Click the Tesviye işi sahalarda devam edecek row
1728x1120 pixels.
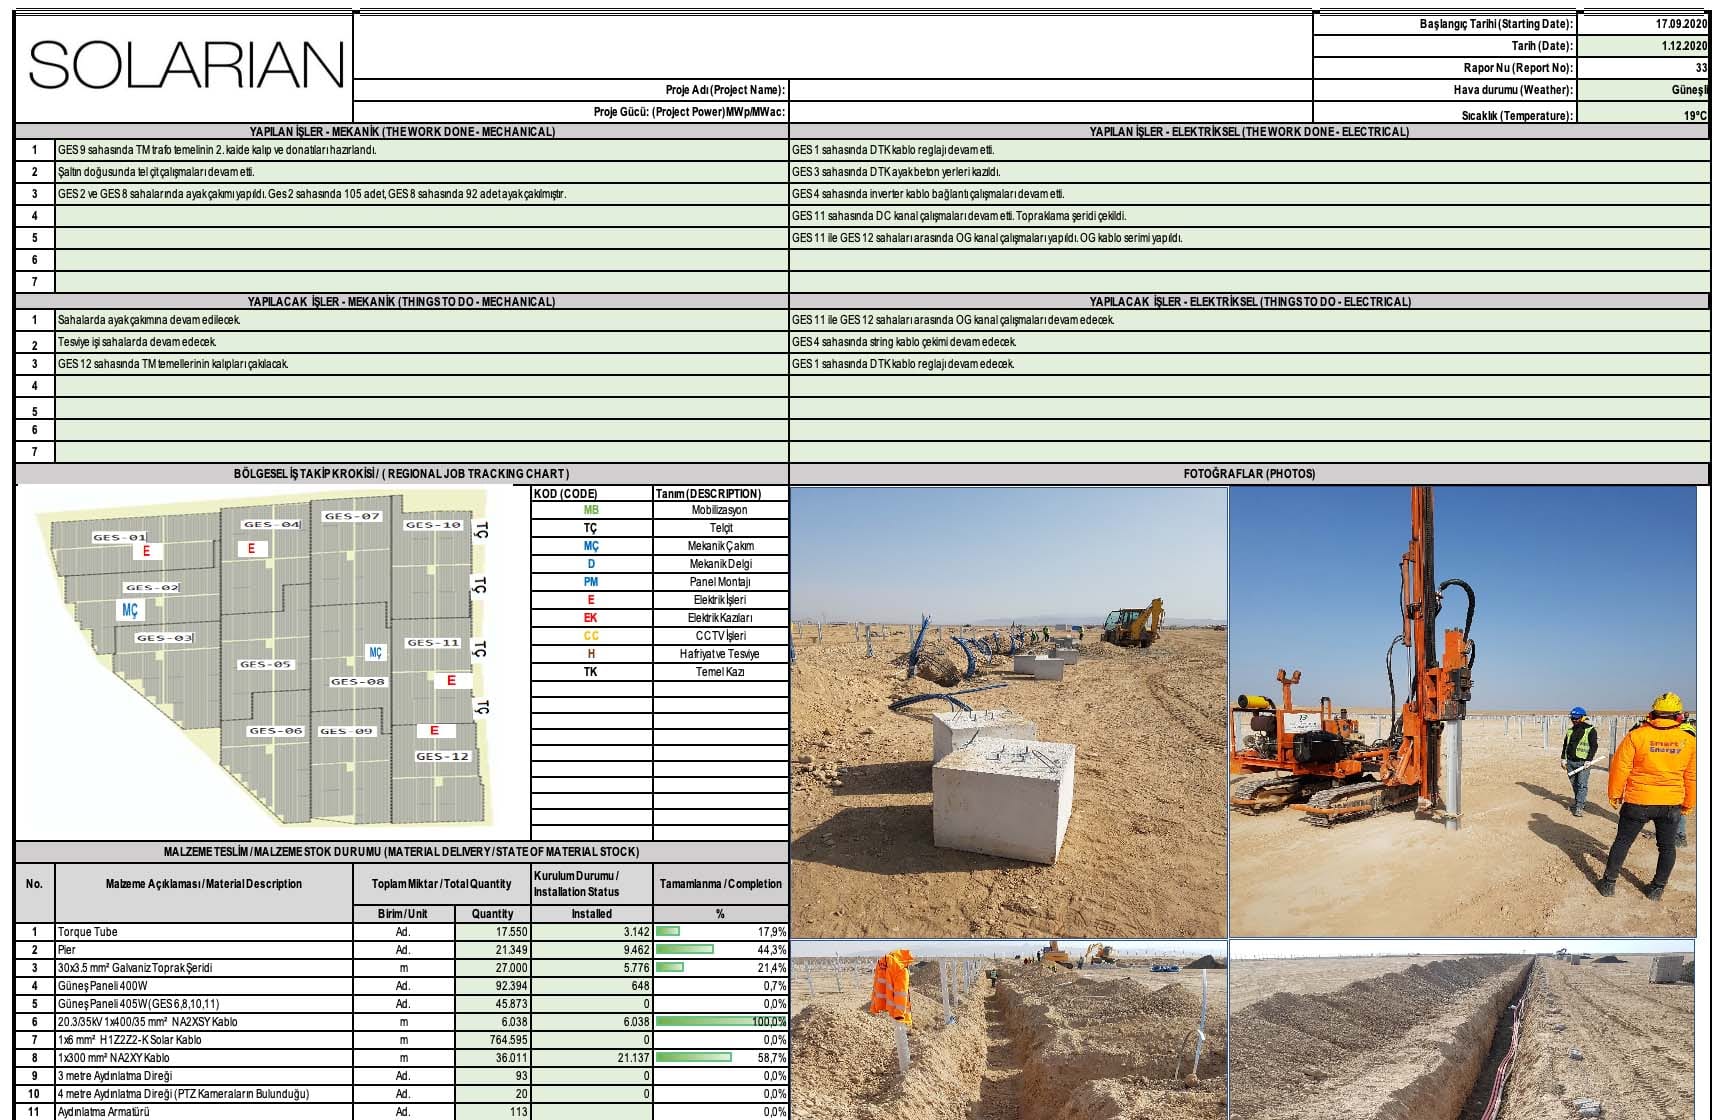(x=402, y=342)
